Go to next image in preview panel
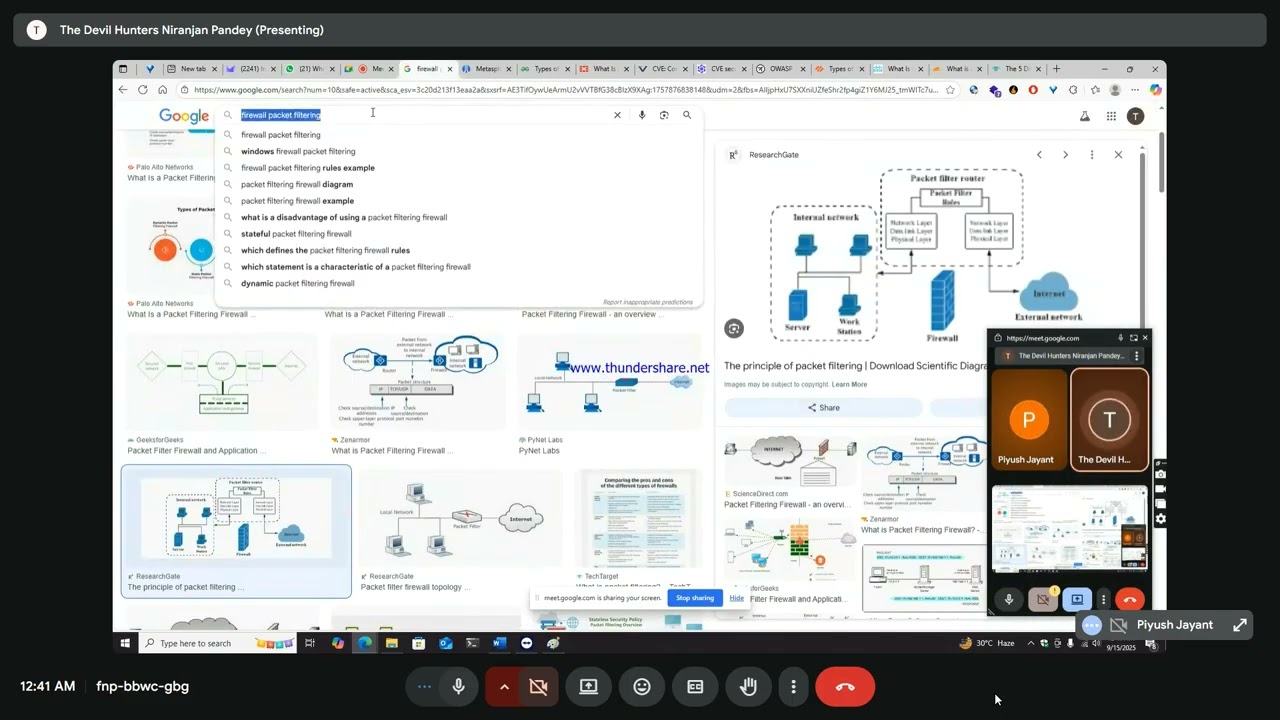The width and height of the screenshot is (1280, 720). coord(1065,155)
